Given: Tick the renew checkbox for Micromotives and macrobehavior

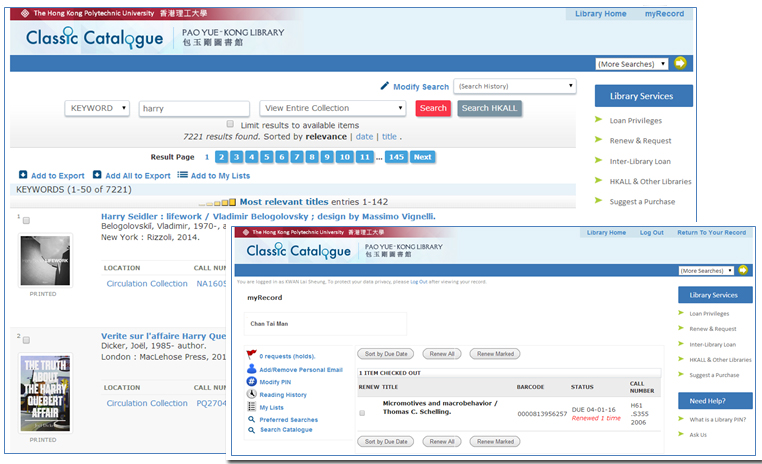Looking at the screenshot, I should 362,413.
